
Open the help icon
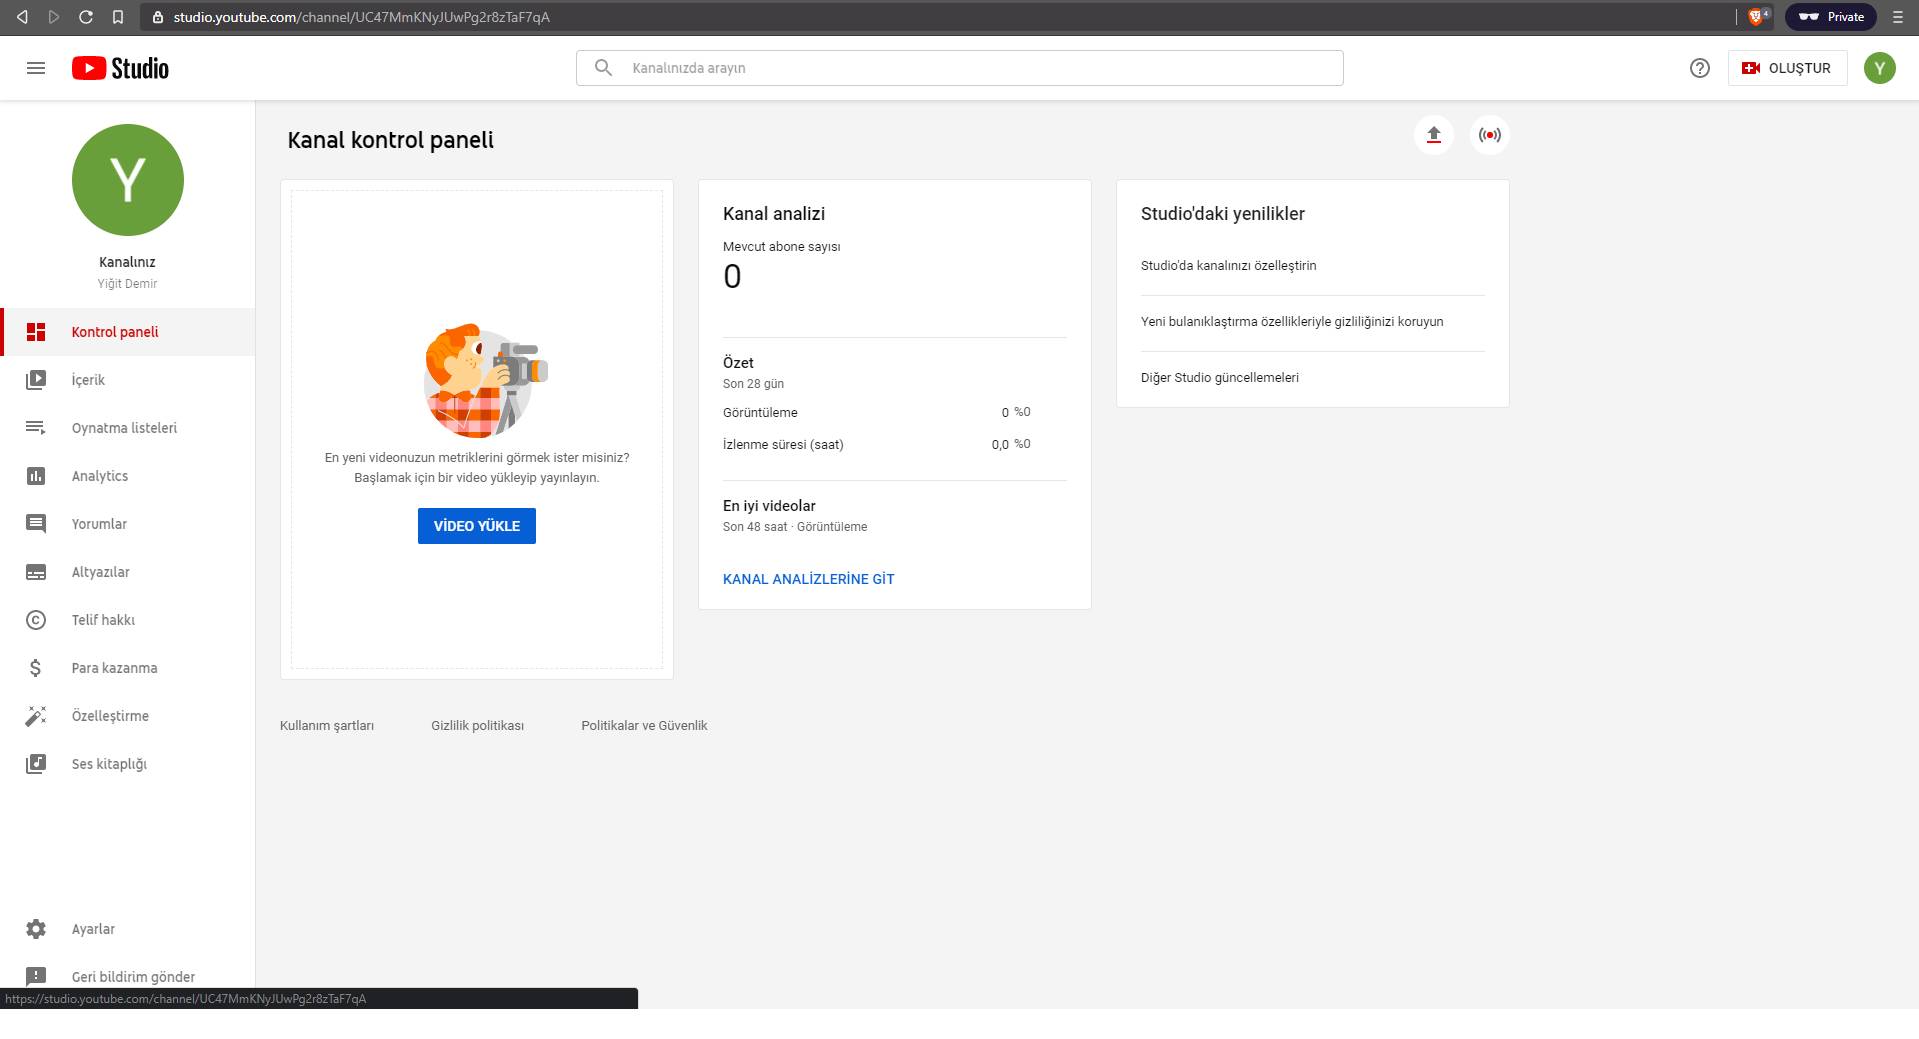point(1699,68)
